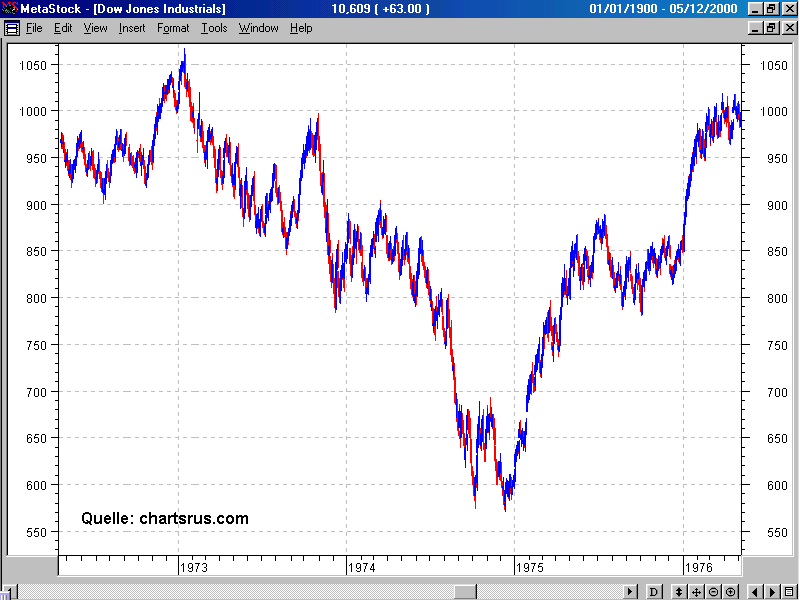Click the scrollbar right arrow
800x600 pixels.
click(631, 592)
